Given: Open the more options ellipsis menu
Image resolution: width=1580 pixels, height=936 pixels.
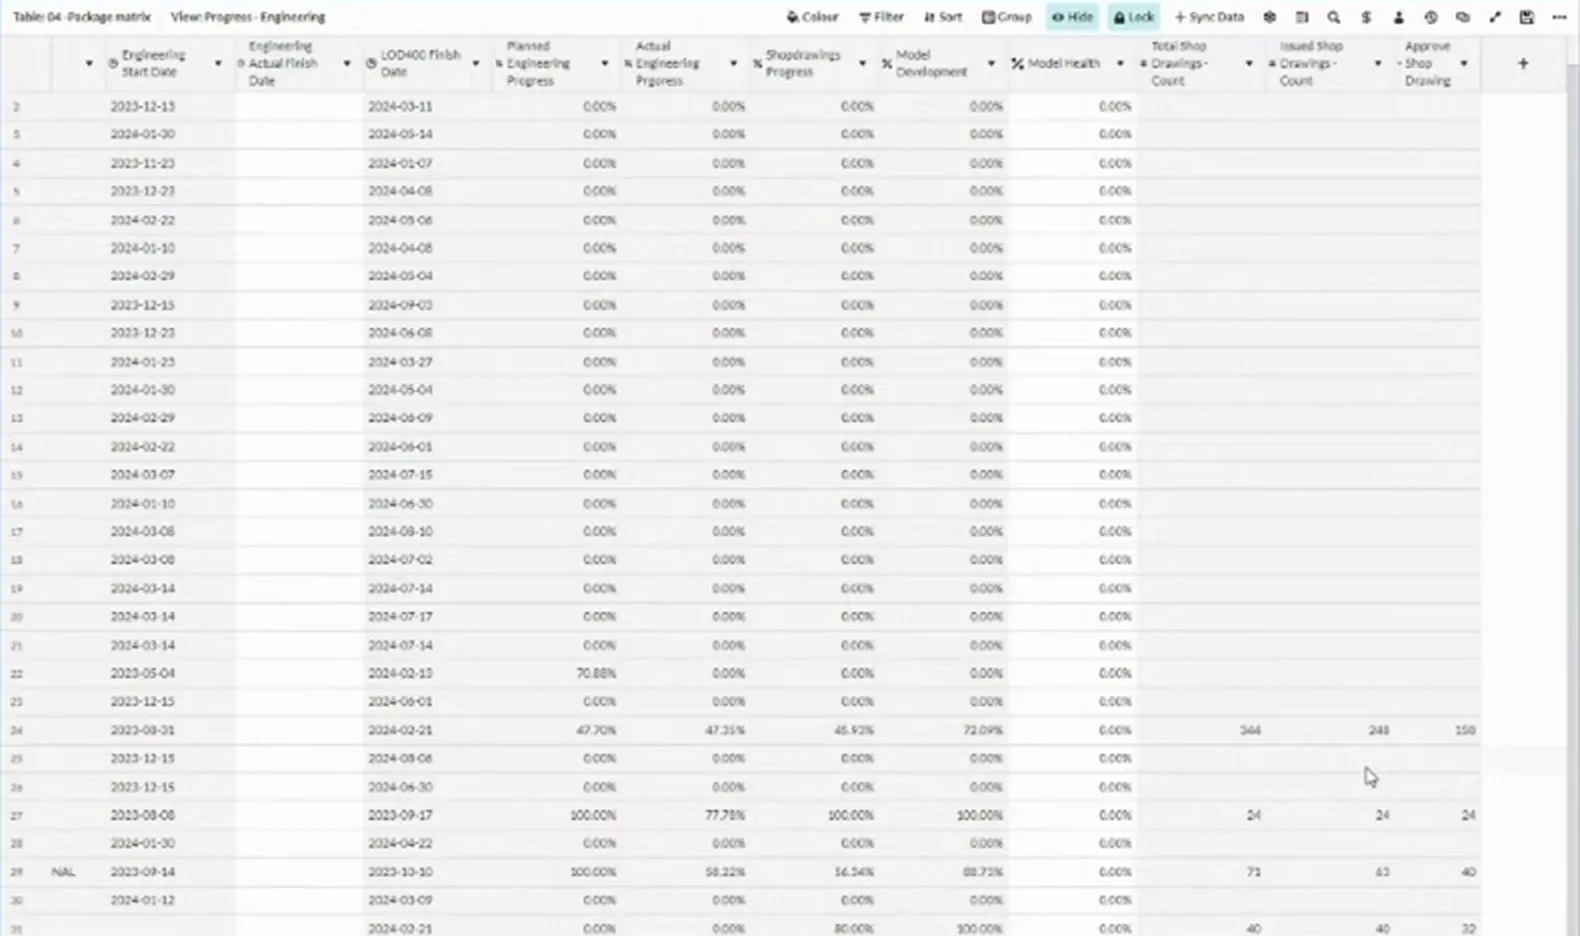Looking at the screenshot, I should point(1559,17).
